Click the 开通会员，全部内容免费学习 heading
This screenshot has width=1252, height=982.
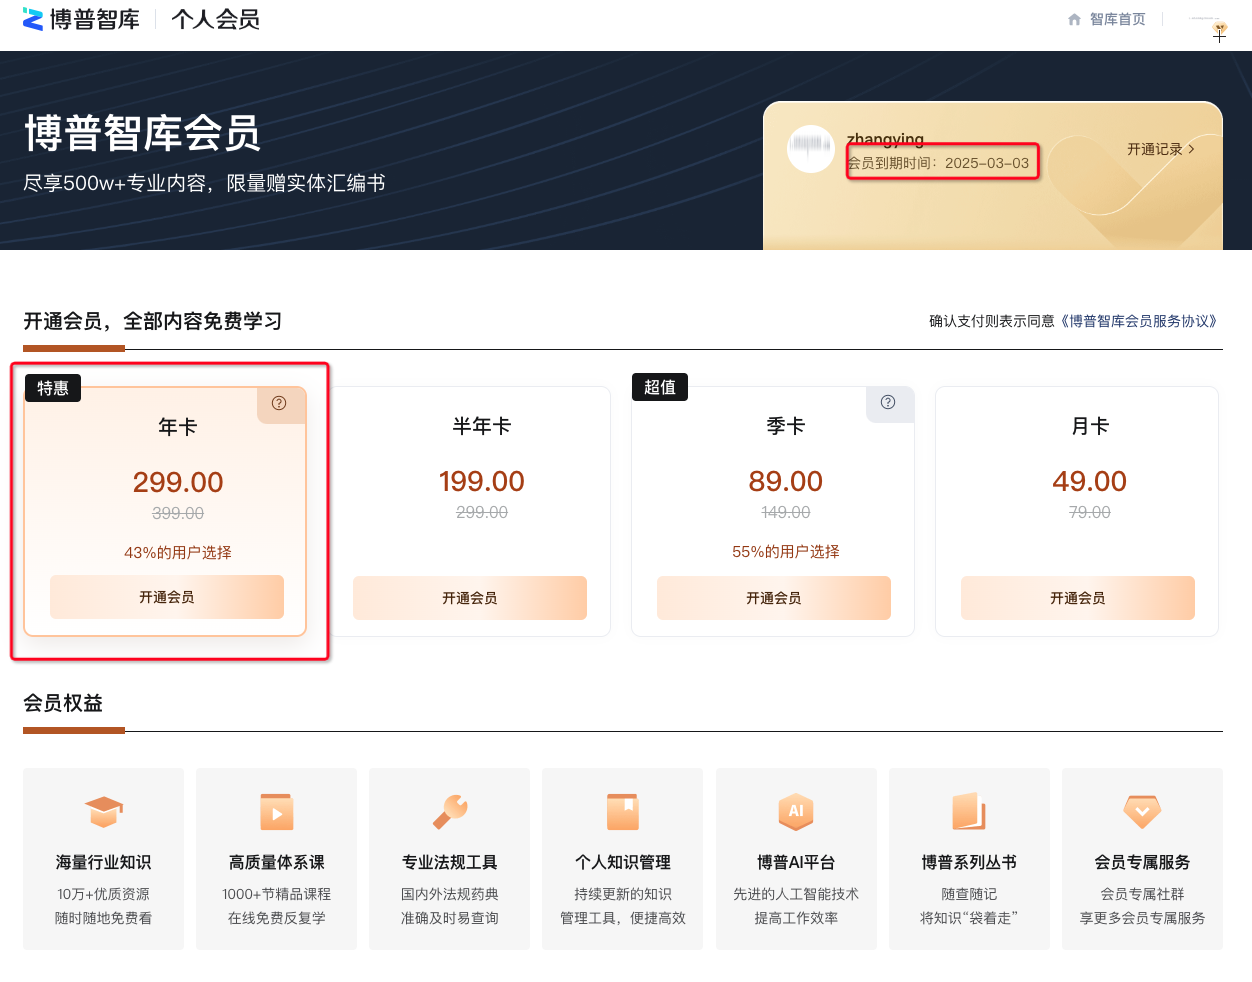153,321
